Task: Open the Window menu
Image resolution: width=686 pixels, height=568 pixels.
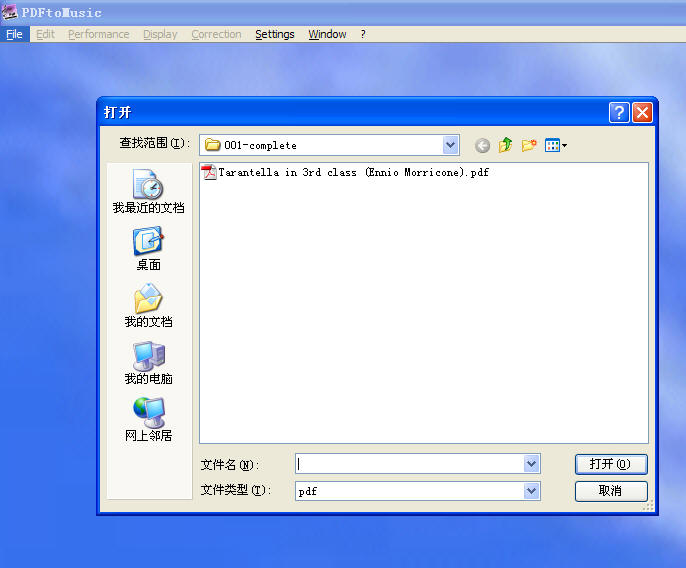Action: pos(327,34)
